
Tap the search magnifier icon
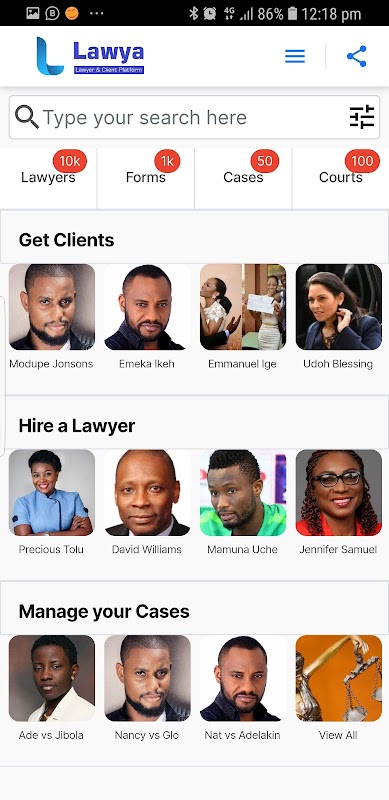(27, 117)
